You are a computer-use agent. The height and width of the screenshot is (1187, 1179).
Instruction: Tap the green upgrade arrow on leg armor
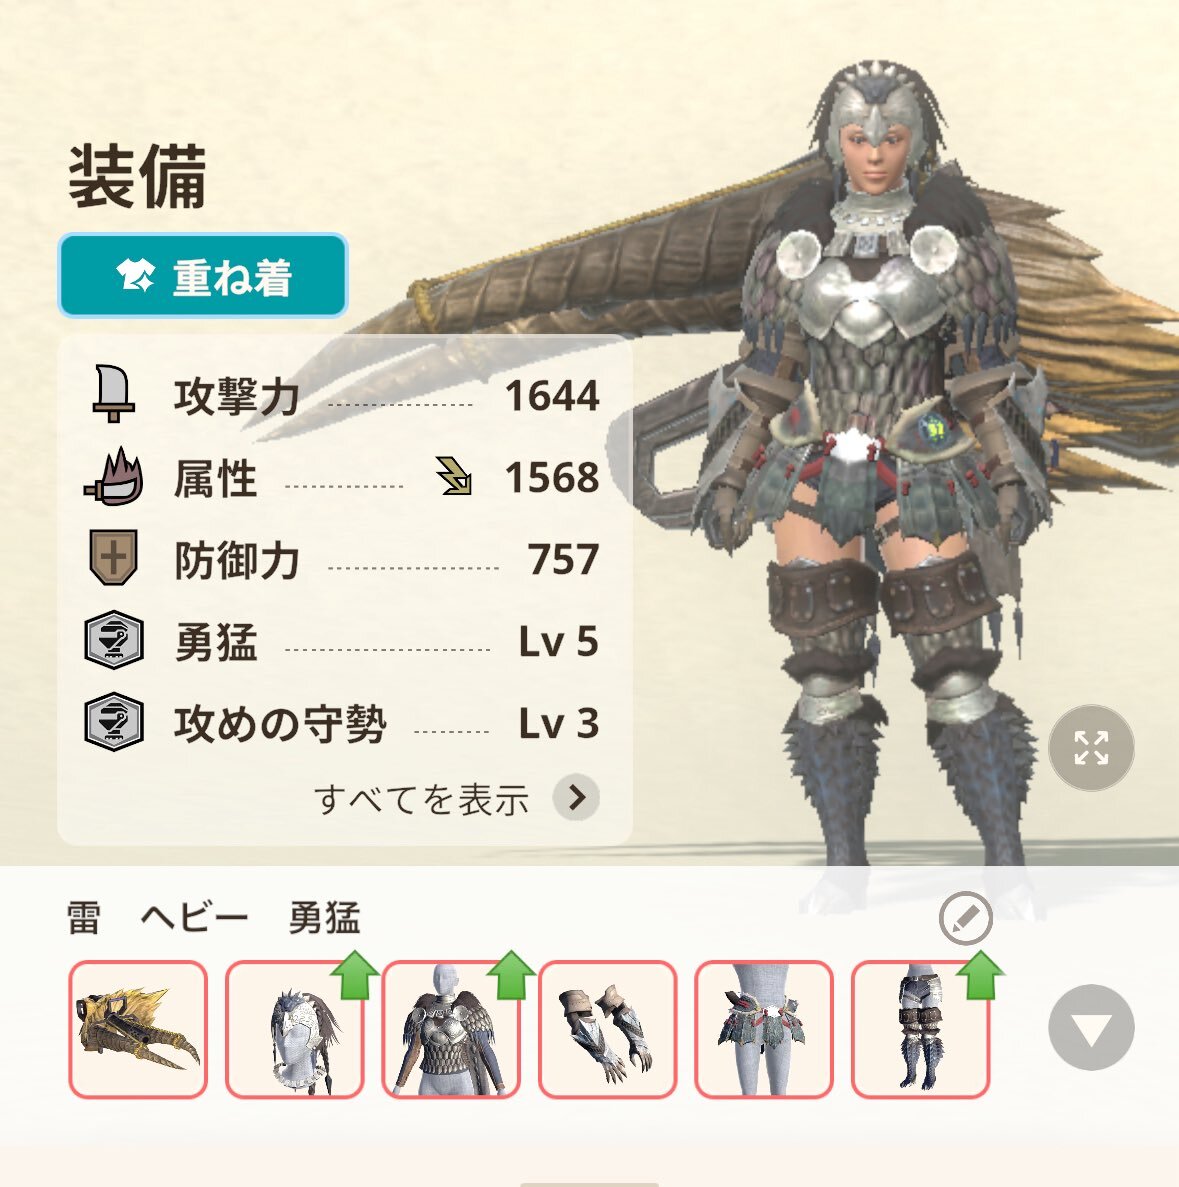point(981,974)
